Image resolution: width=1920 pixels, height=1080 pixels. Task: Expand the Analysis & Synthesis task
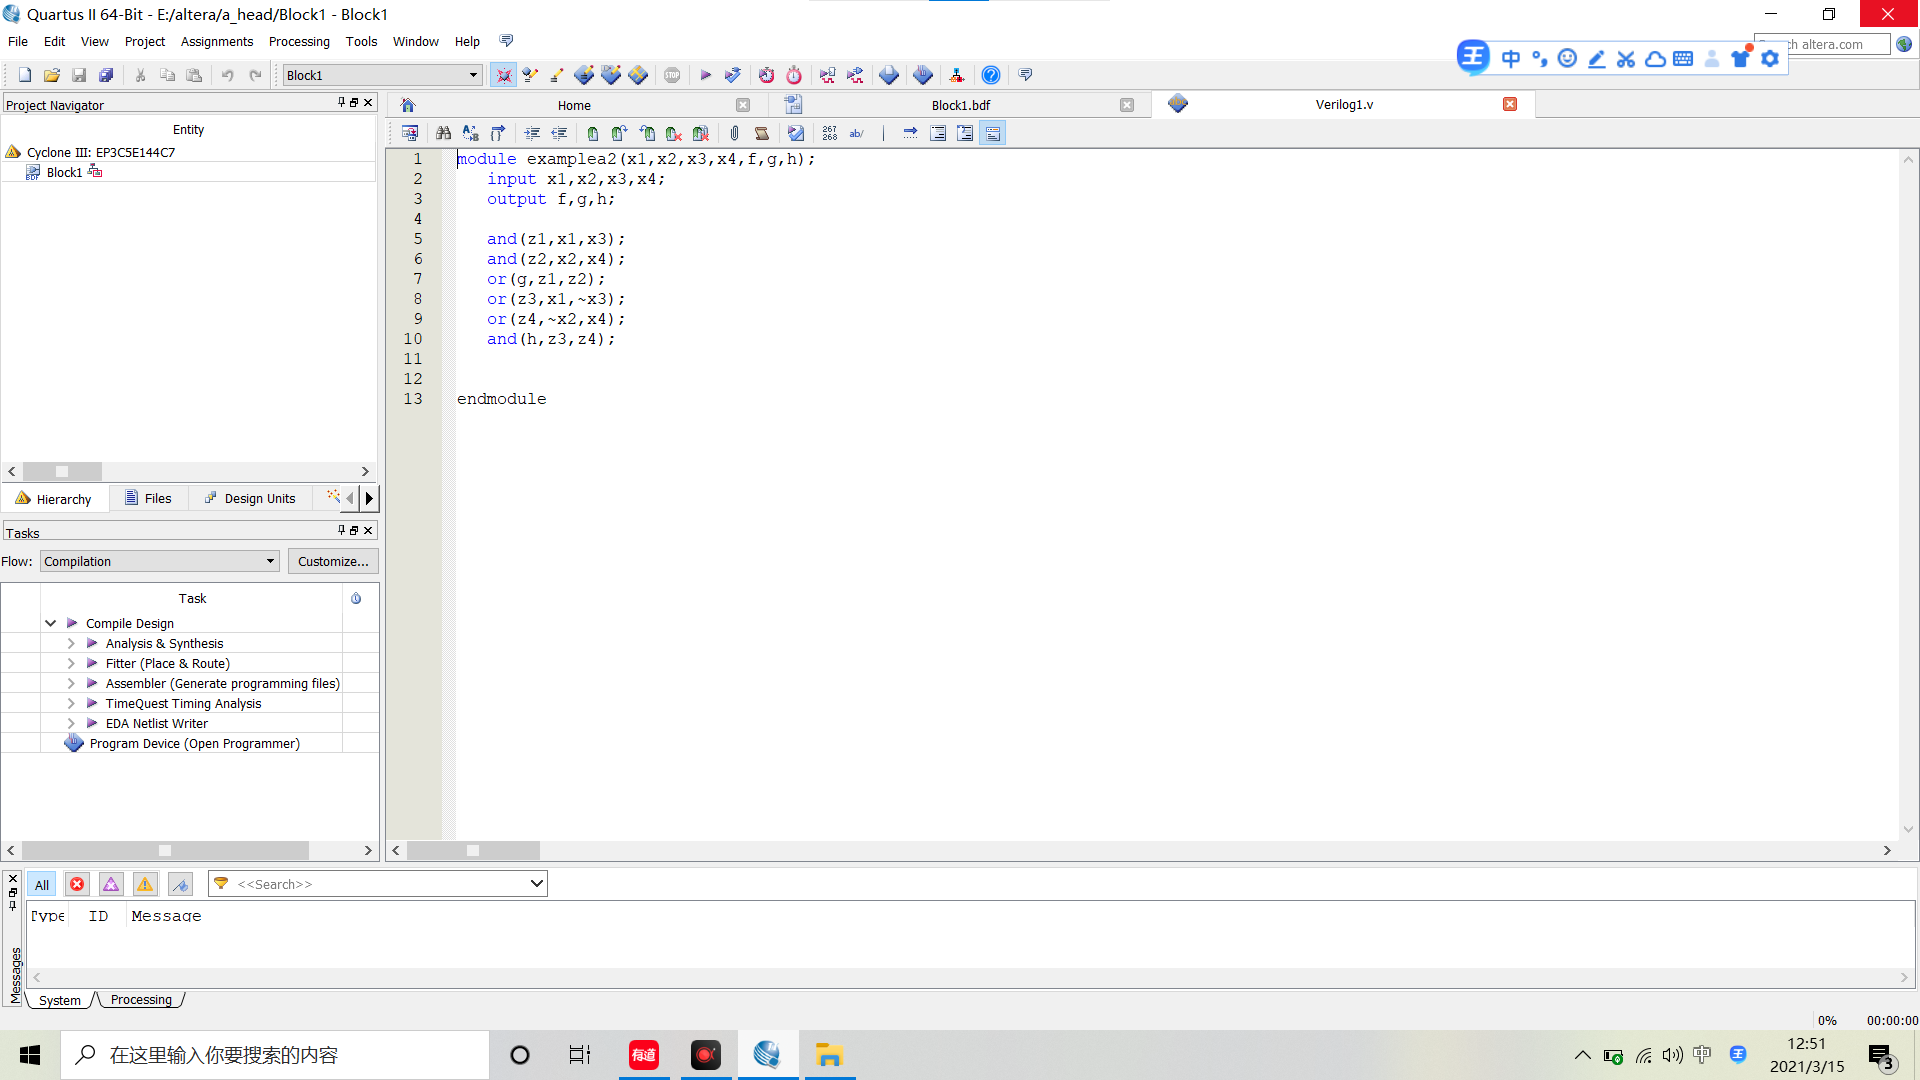point(71,643)
